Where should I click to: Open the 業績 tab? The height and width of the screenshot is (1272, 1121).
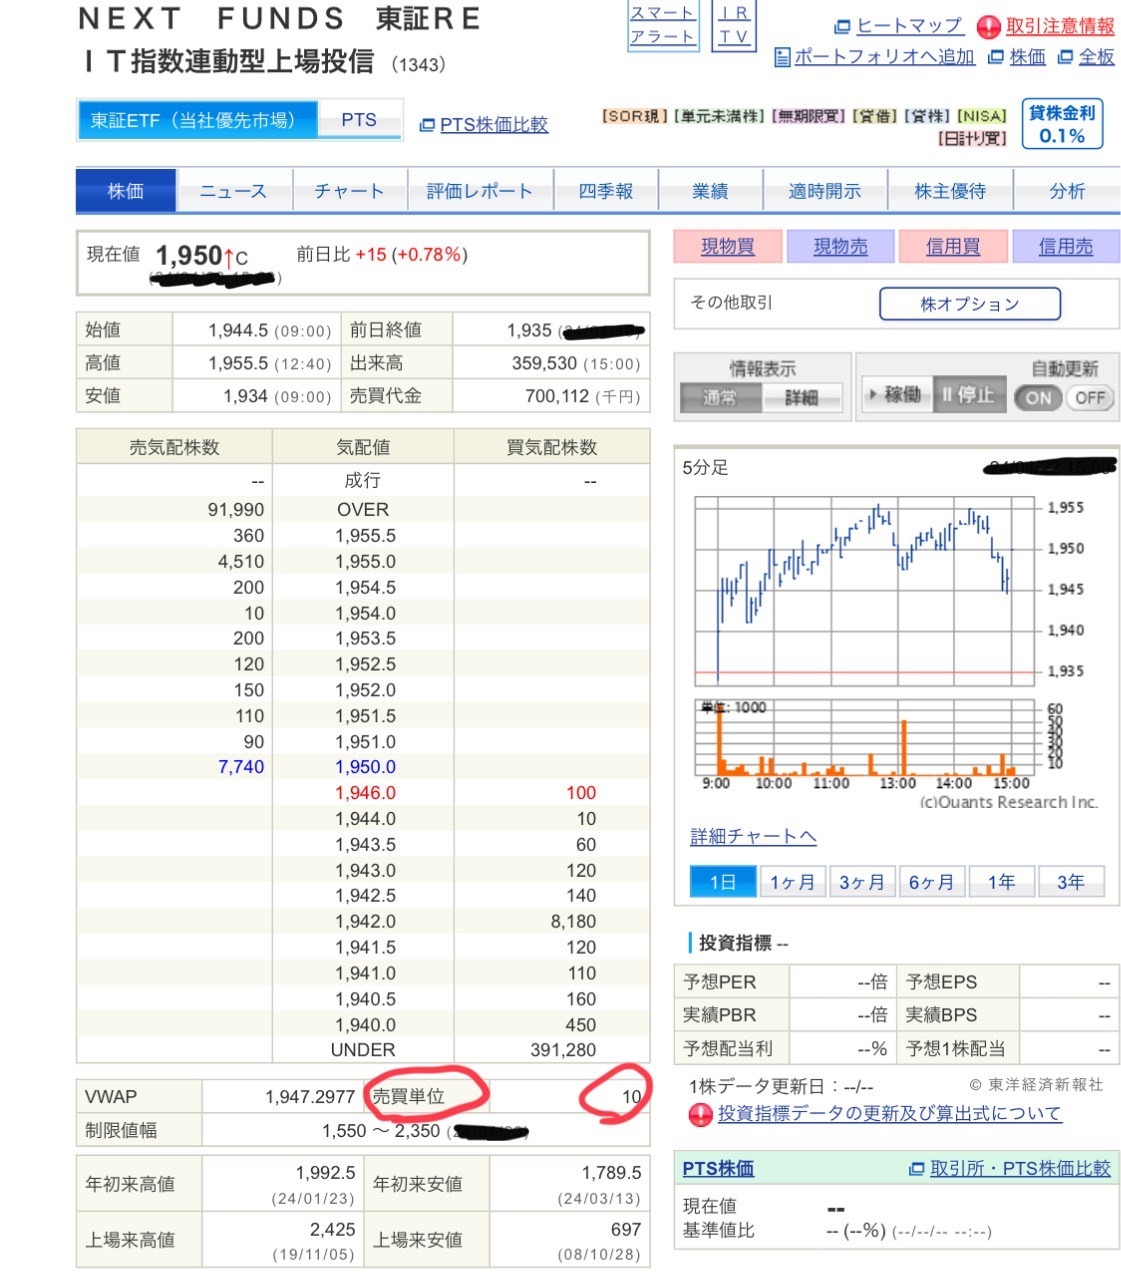coord(710,191)
